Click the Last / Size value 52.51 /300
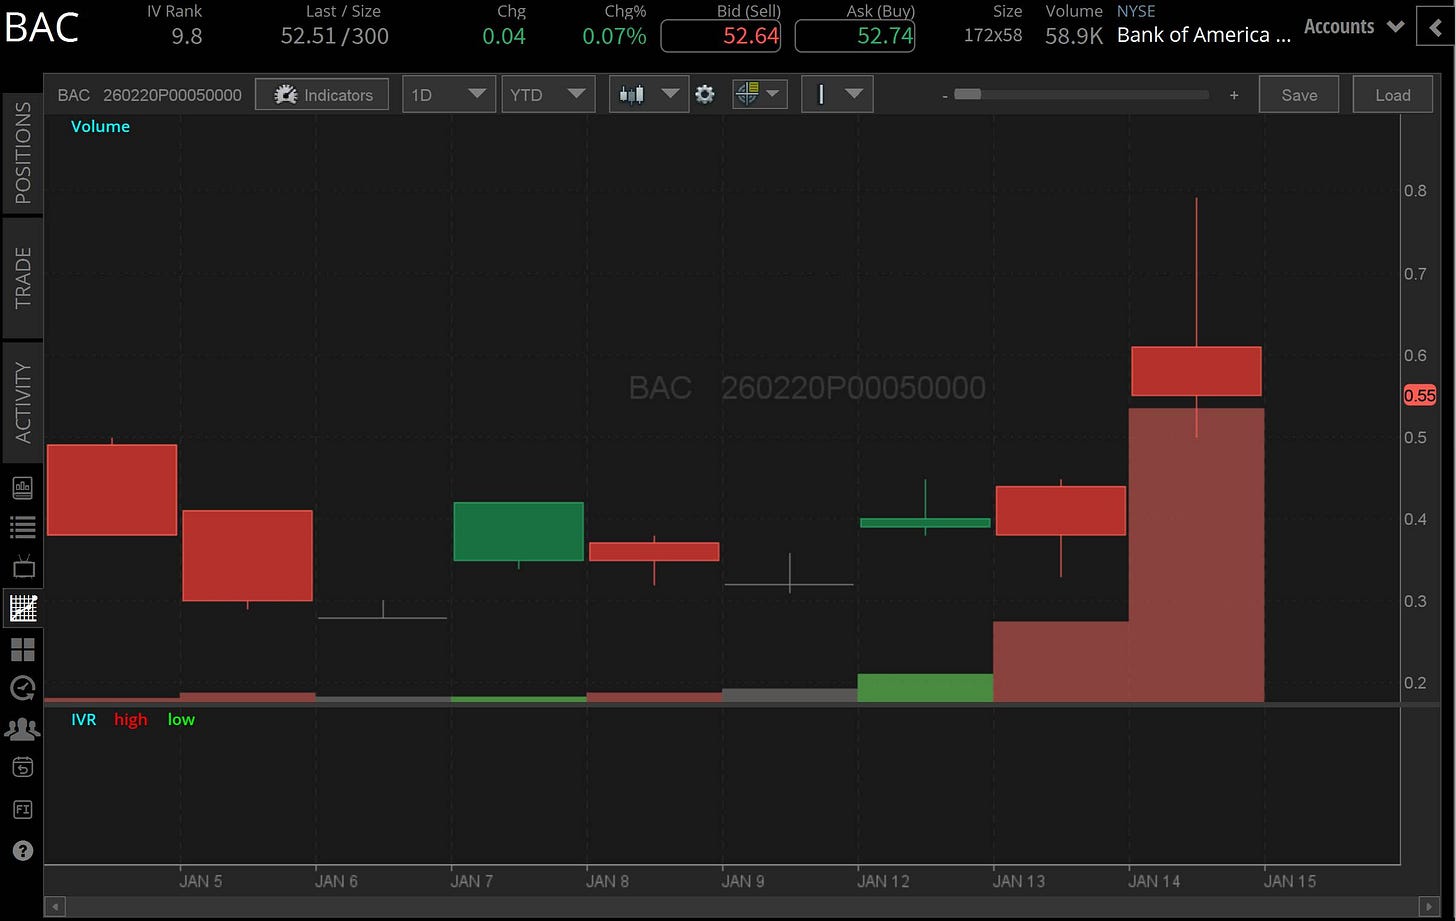The image size is (1456, 921). 335,37
